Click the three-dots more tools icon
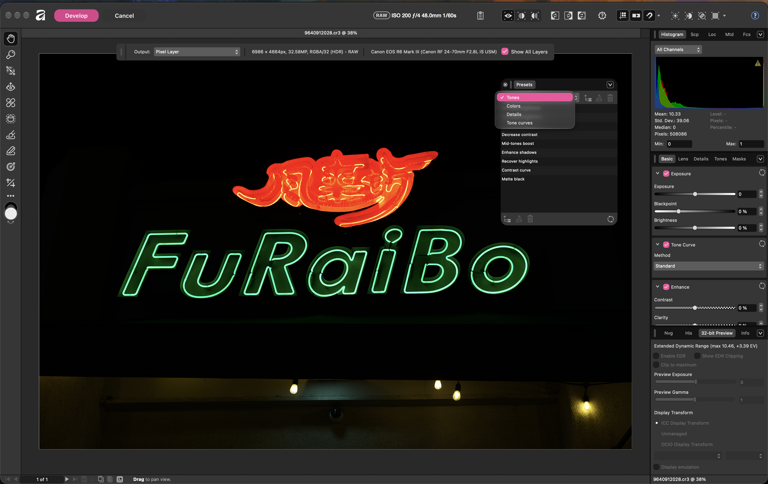This screenshot has height=484, width=768. [11, 195]
